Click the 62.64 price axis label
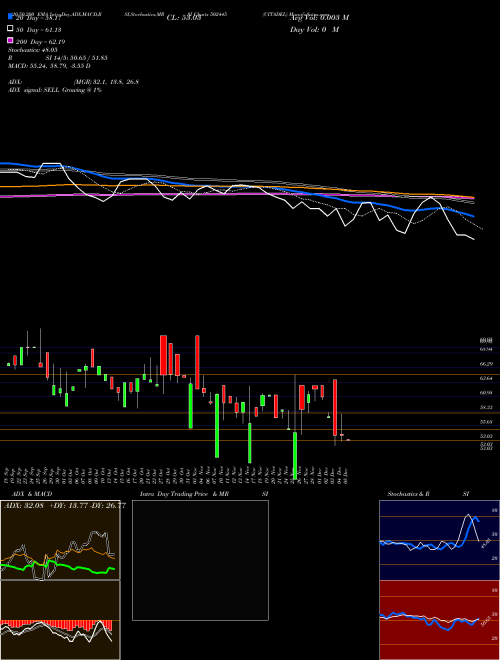The image size is (500, 660). tap(486, 378)
